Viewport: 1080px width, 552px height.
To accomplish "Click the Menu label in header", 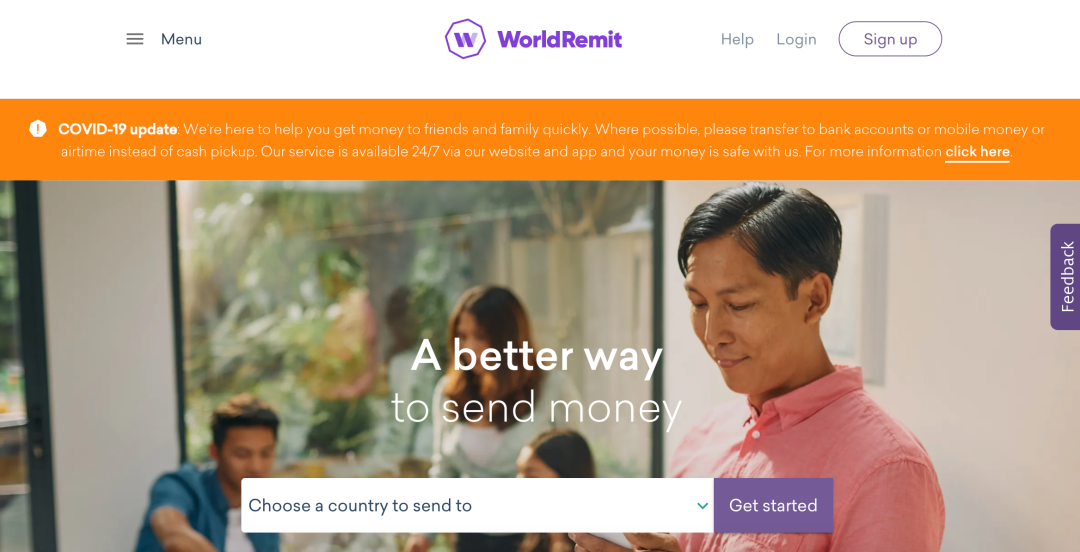I will pos(181,39).
